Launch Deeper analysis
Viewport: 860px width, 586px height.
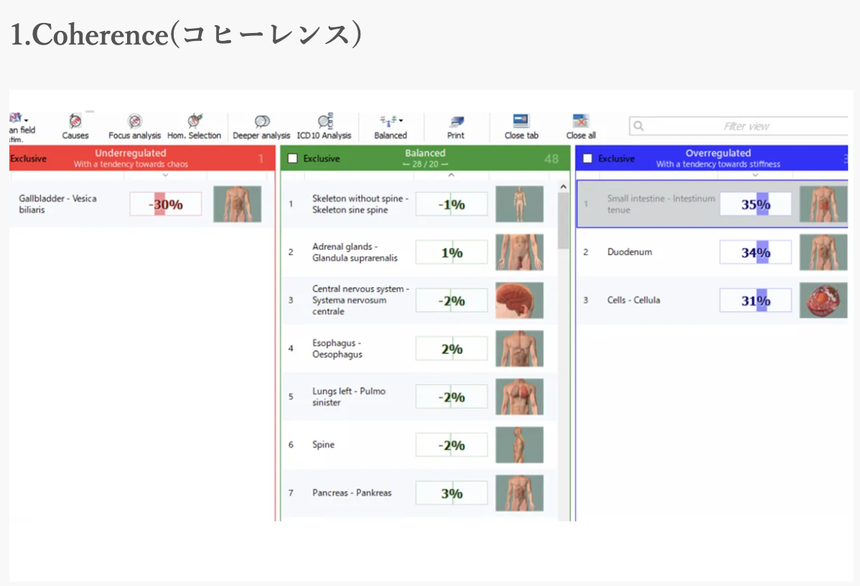pos(261,125)
